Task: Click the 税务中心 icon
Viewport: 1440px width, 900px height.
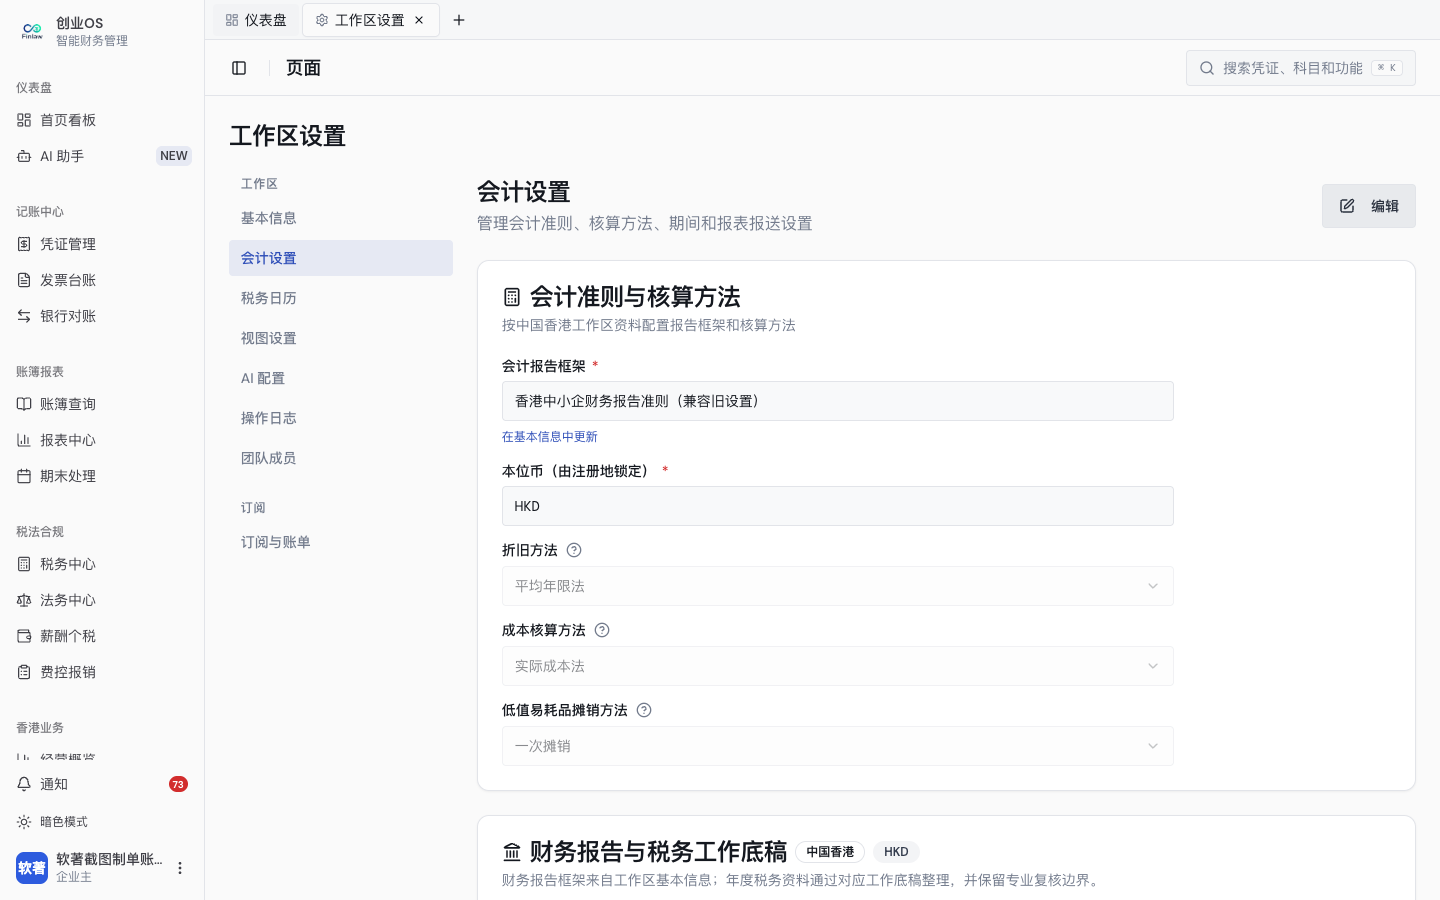Action: tap(24, 564)
